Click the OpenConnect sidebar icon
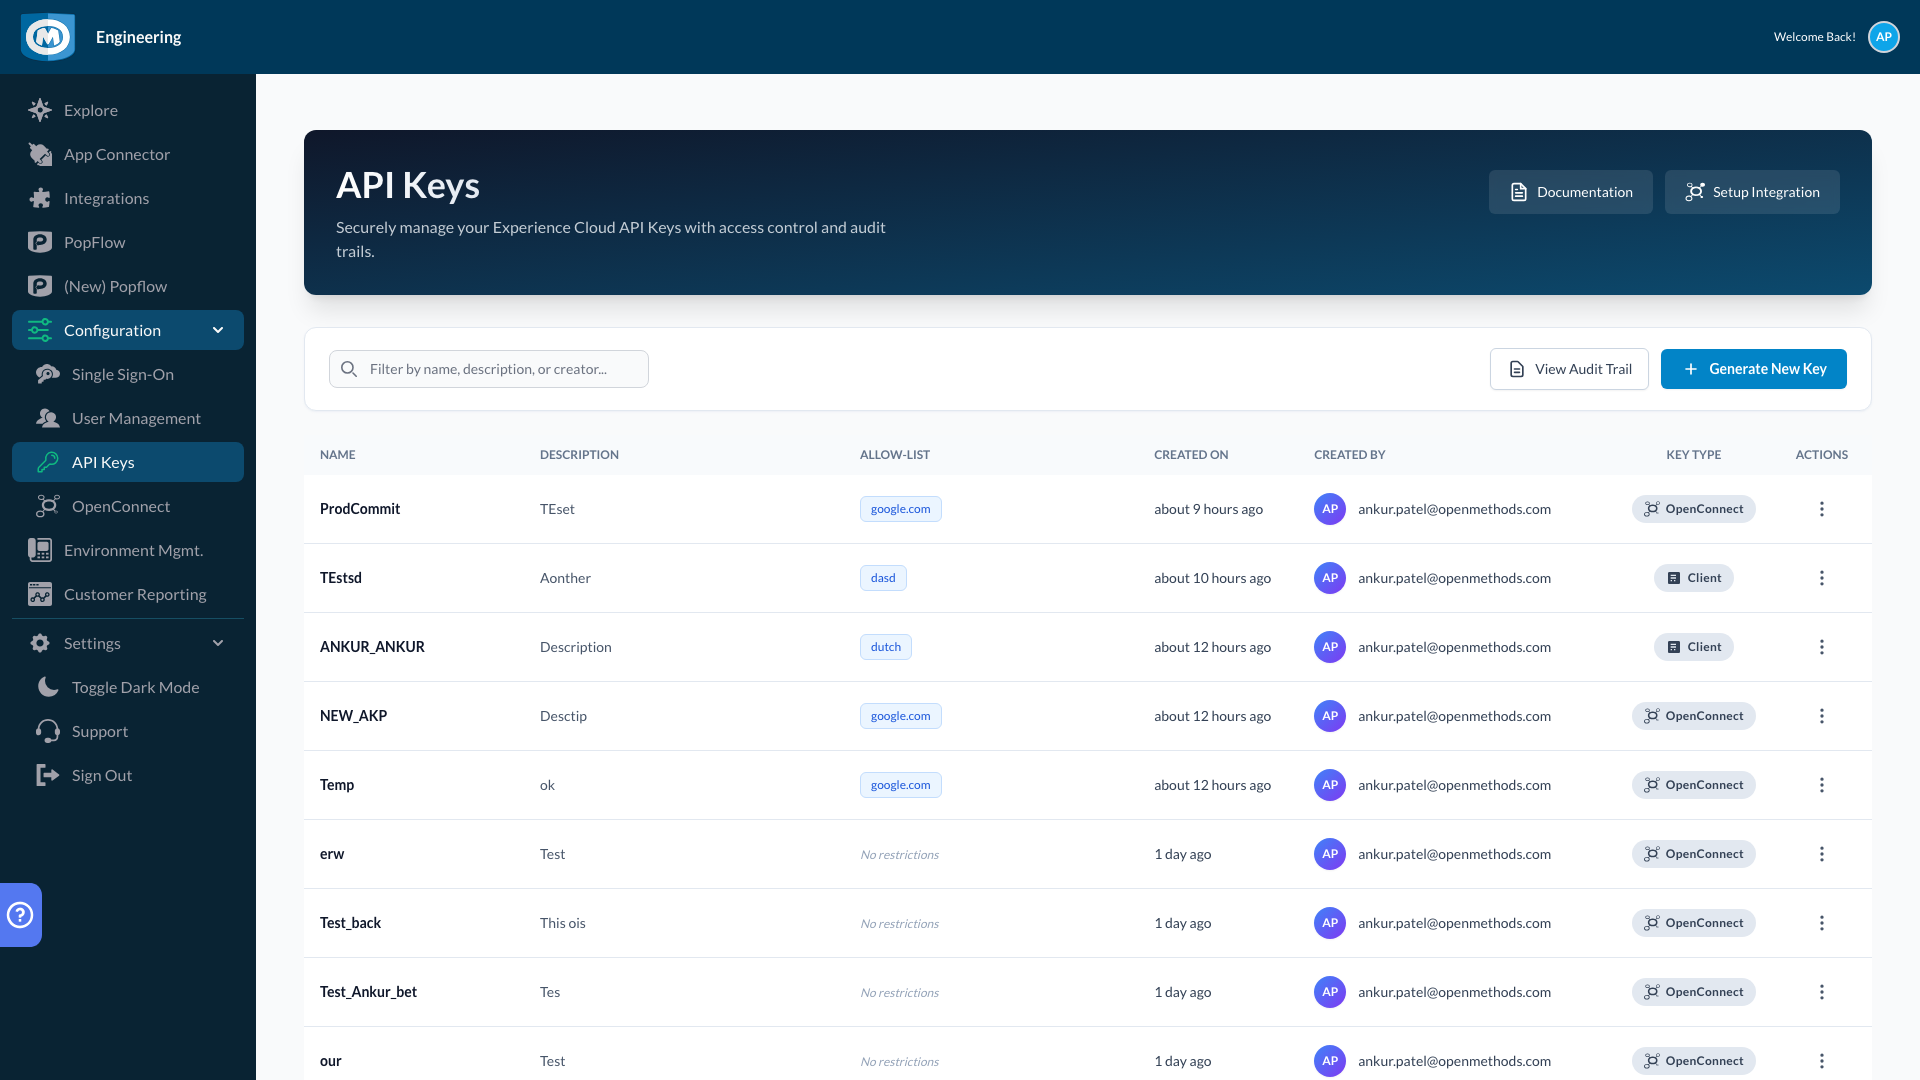This screenshot has height=1080, width=1920. point(47,506)
